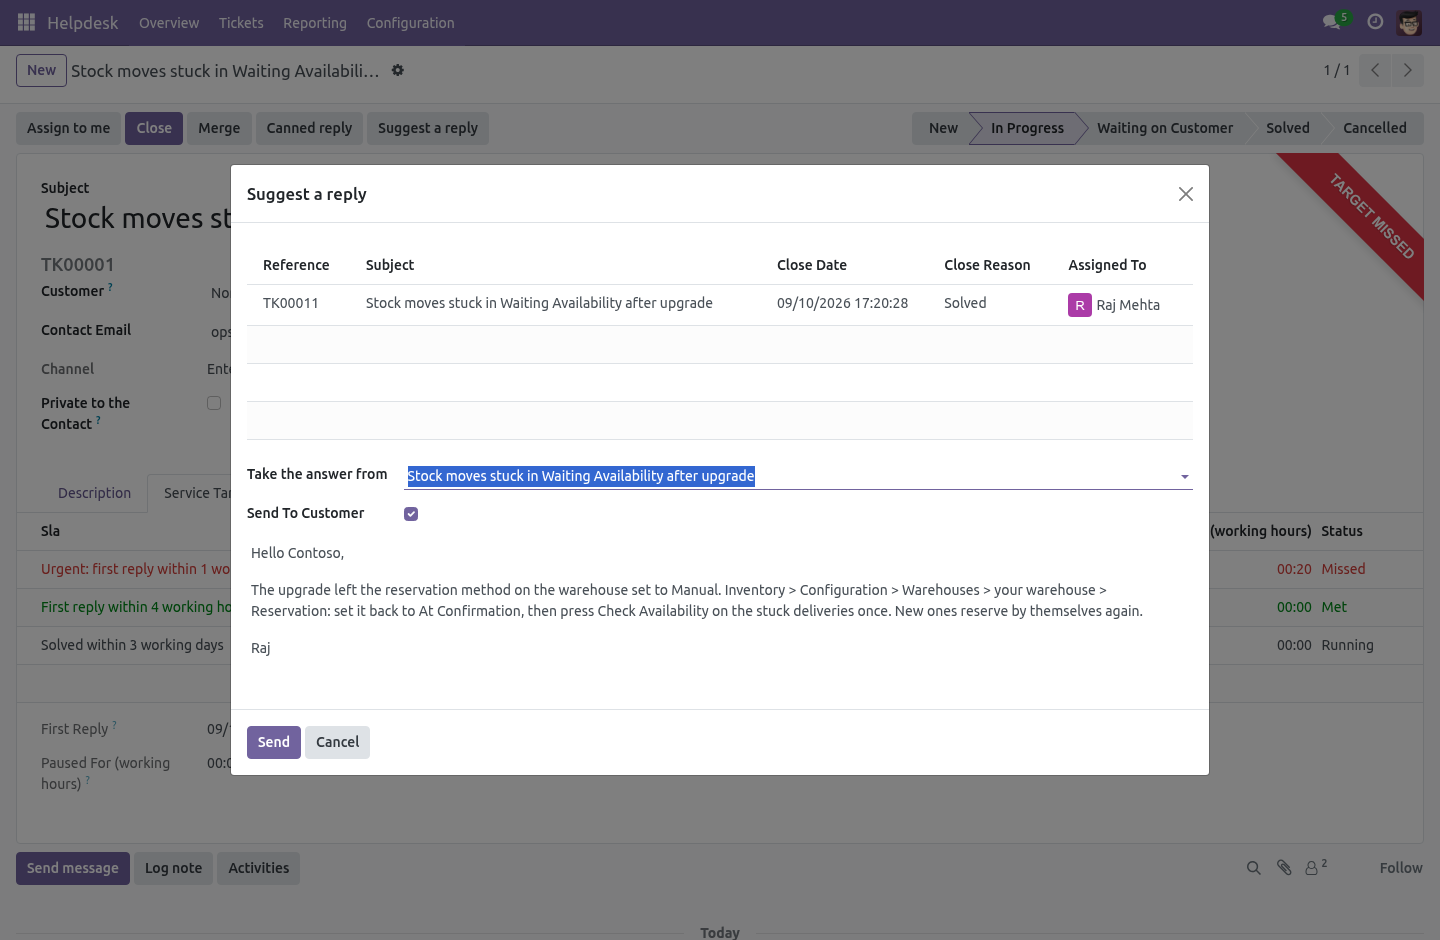Set ticket stage to Cancelled
Image resolution: width=1440 pixels, height=940 pixels.
1374,128
